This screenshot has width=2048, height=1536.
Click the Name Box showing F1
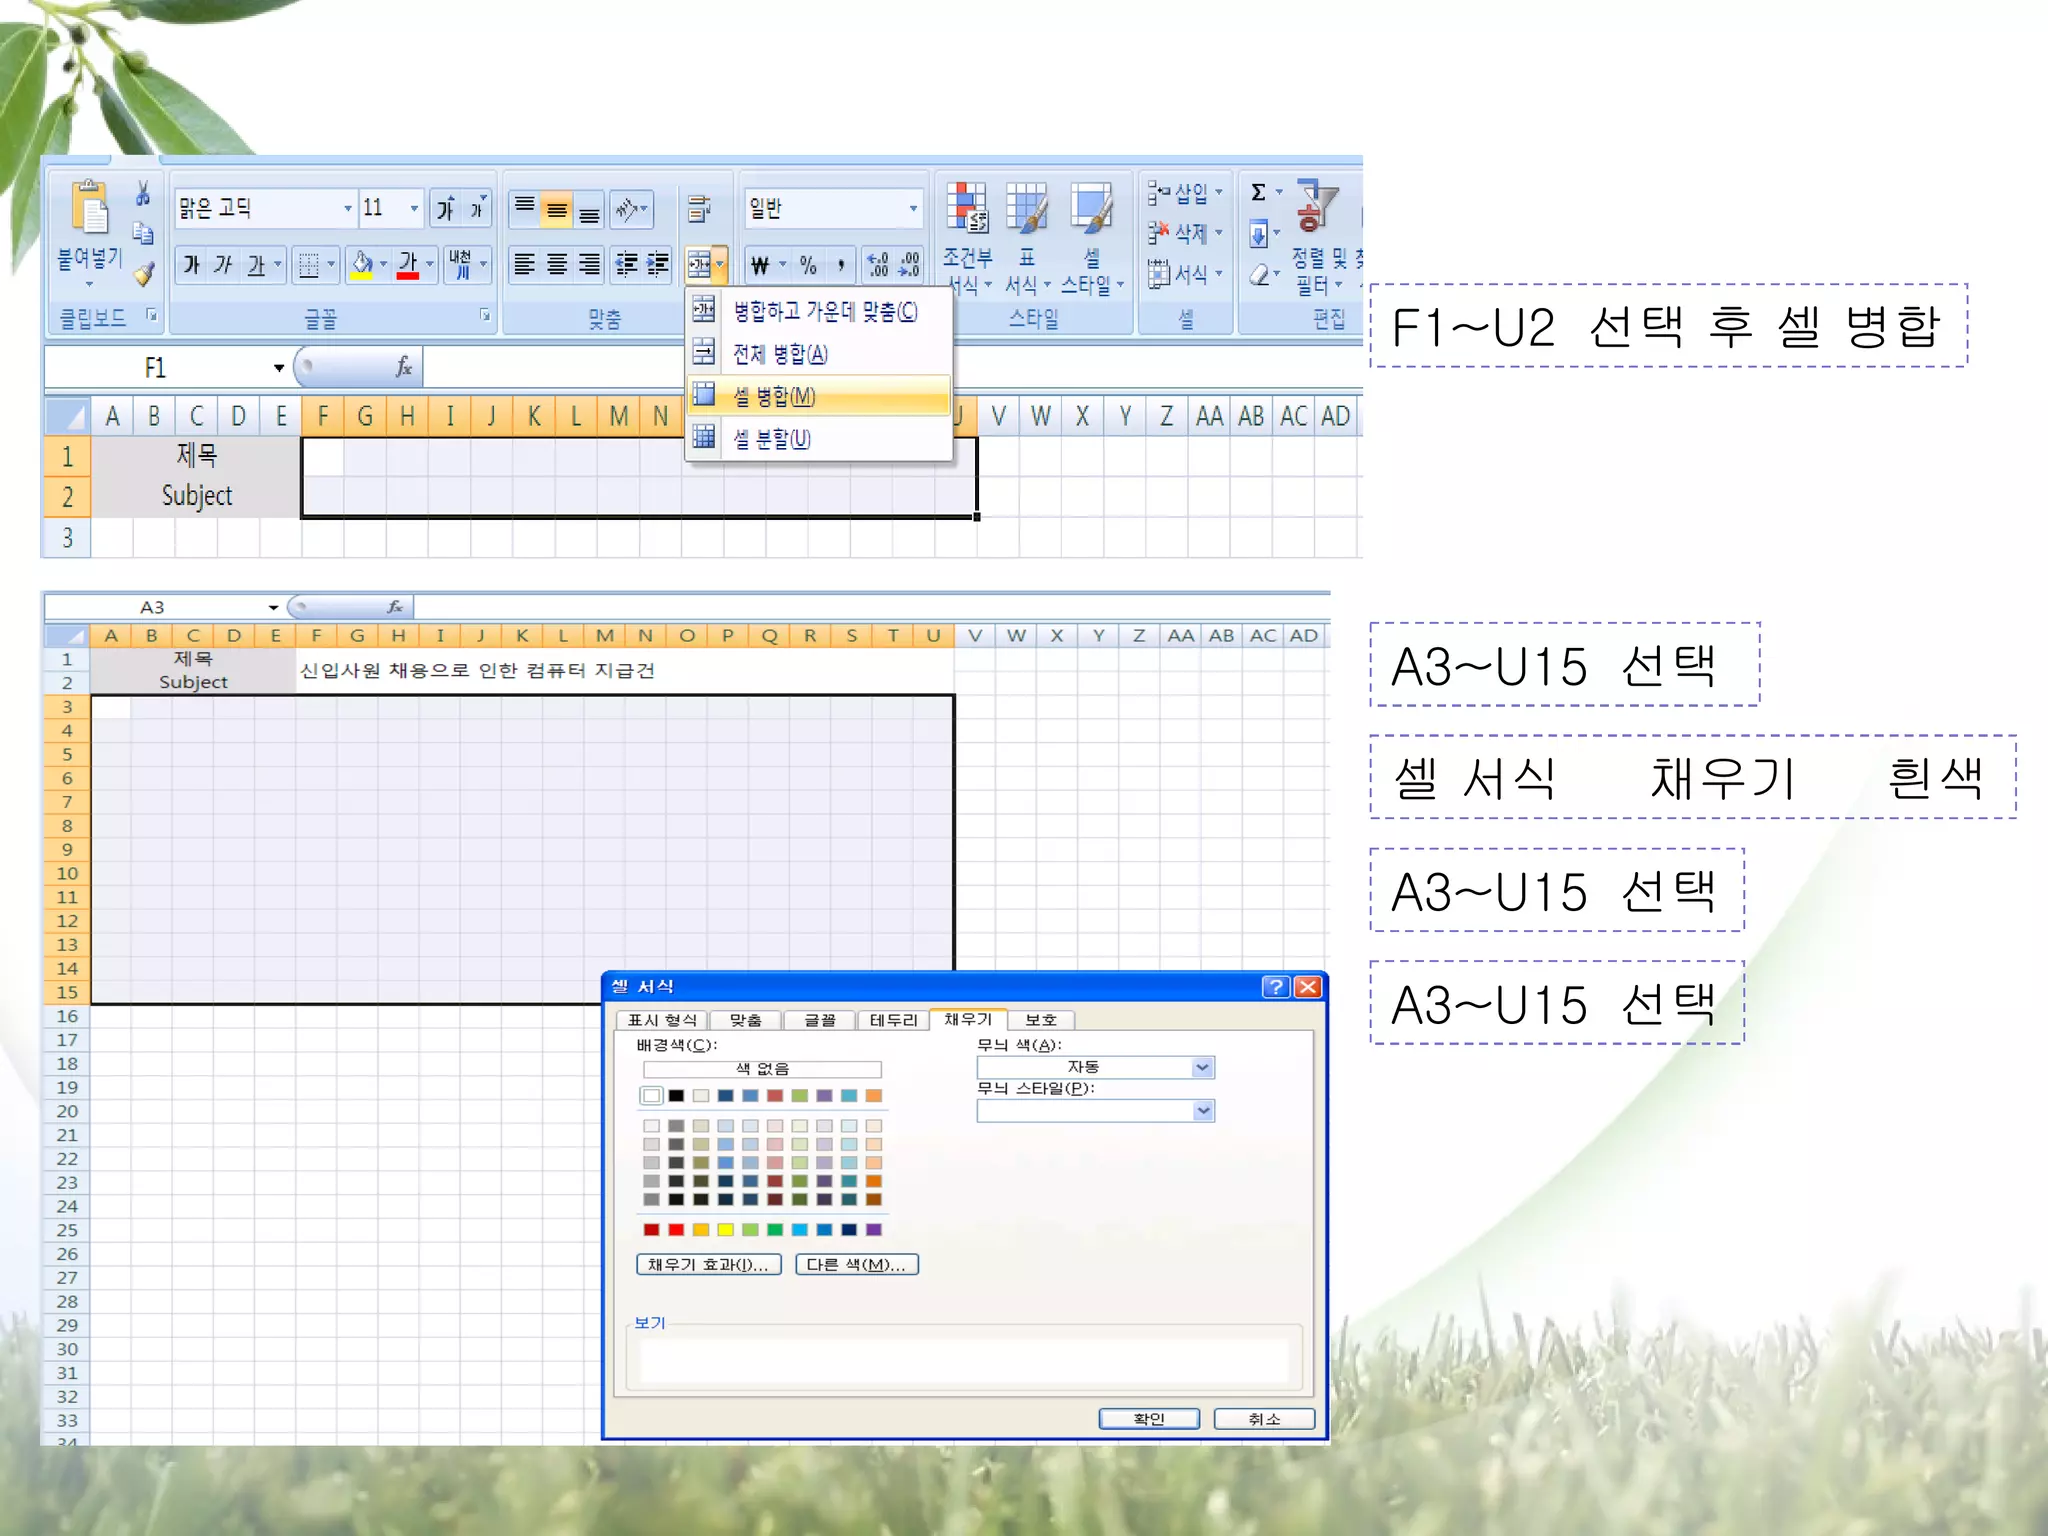pyautogui.click(x=155, y=367)
